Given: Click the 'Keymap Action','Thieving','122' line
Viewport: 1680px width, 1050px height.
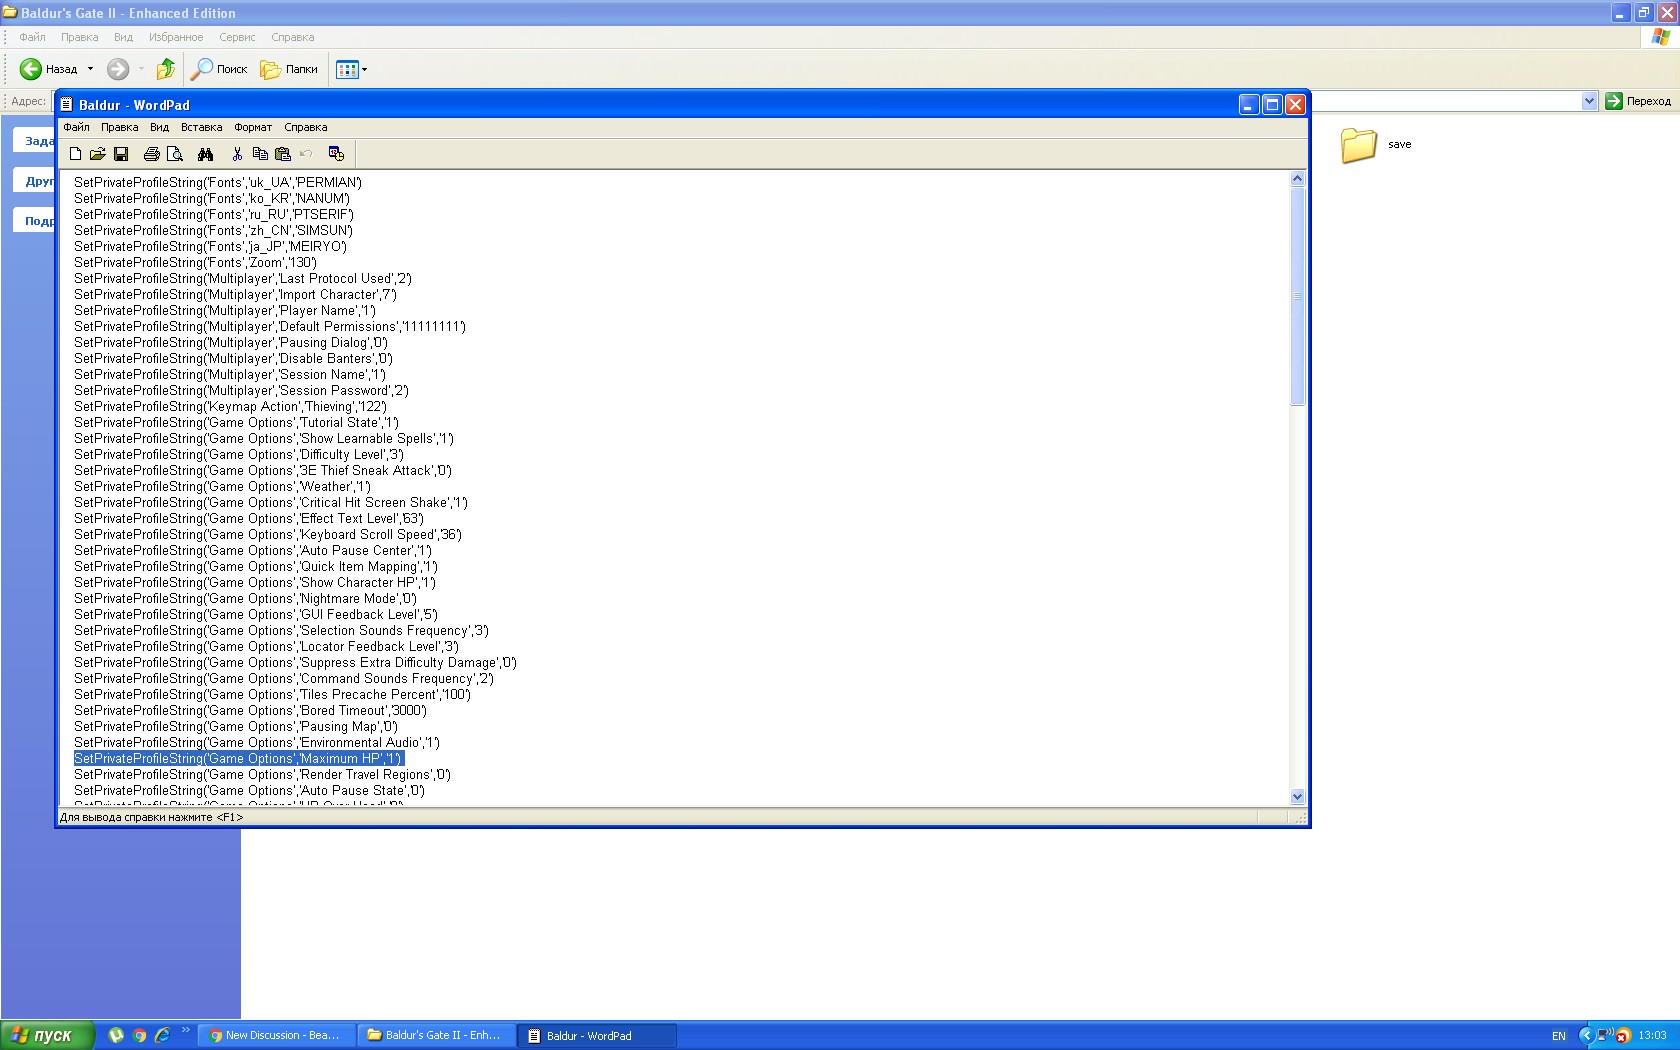Looking at the screenshot, I should pyautogui.click(x=230, y=406).
